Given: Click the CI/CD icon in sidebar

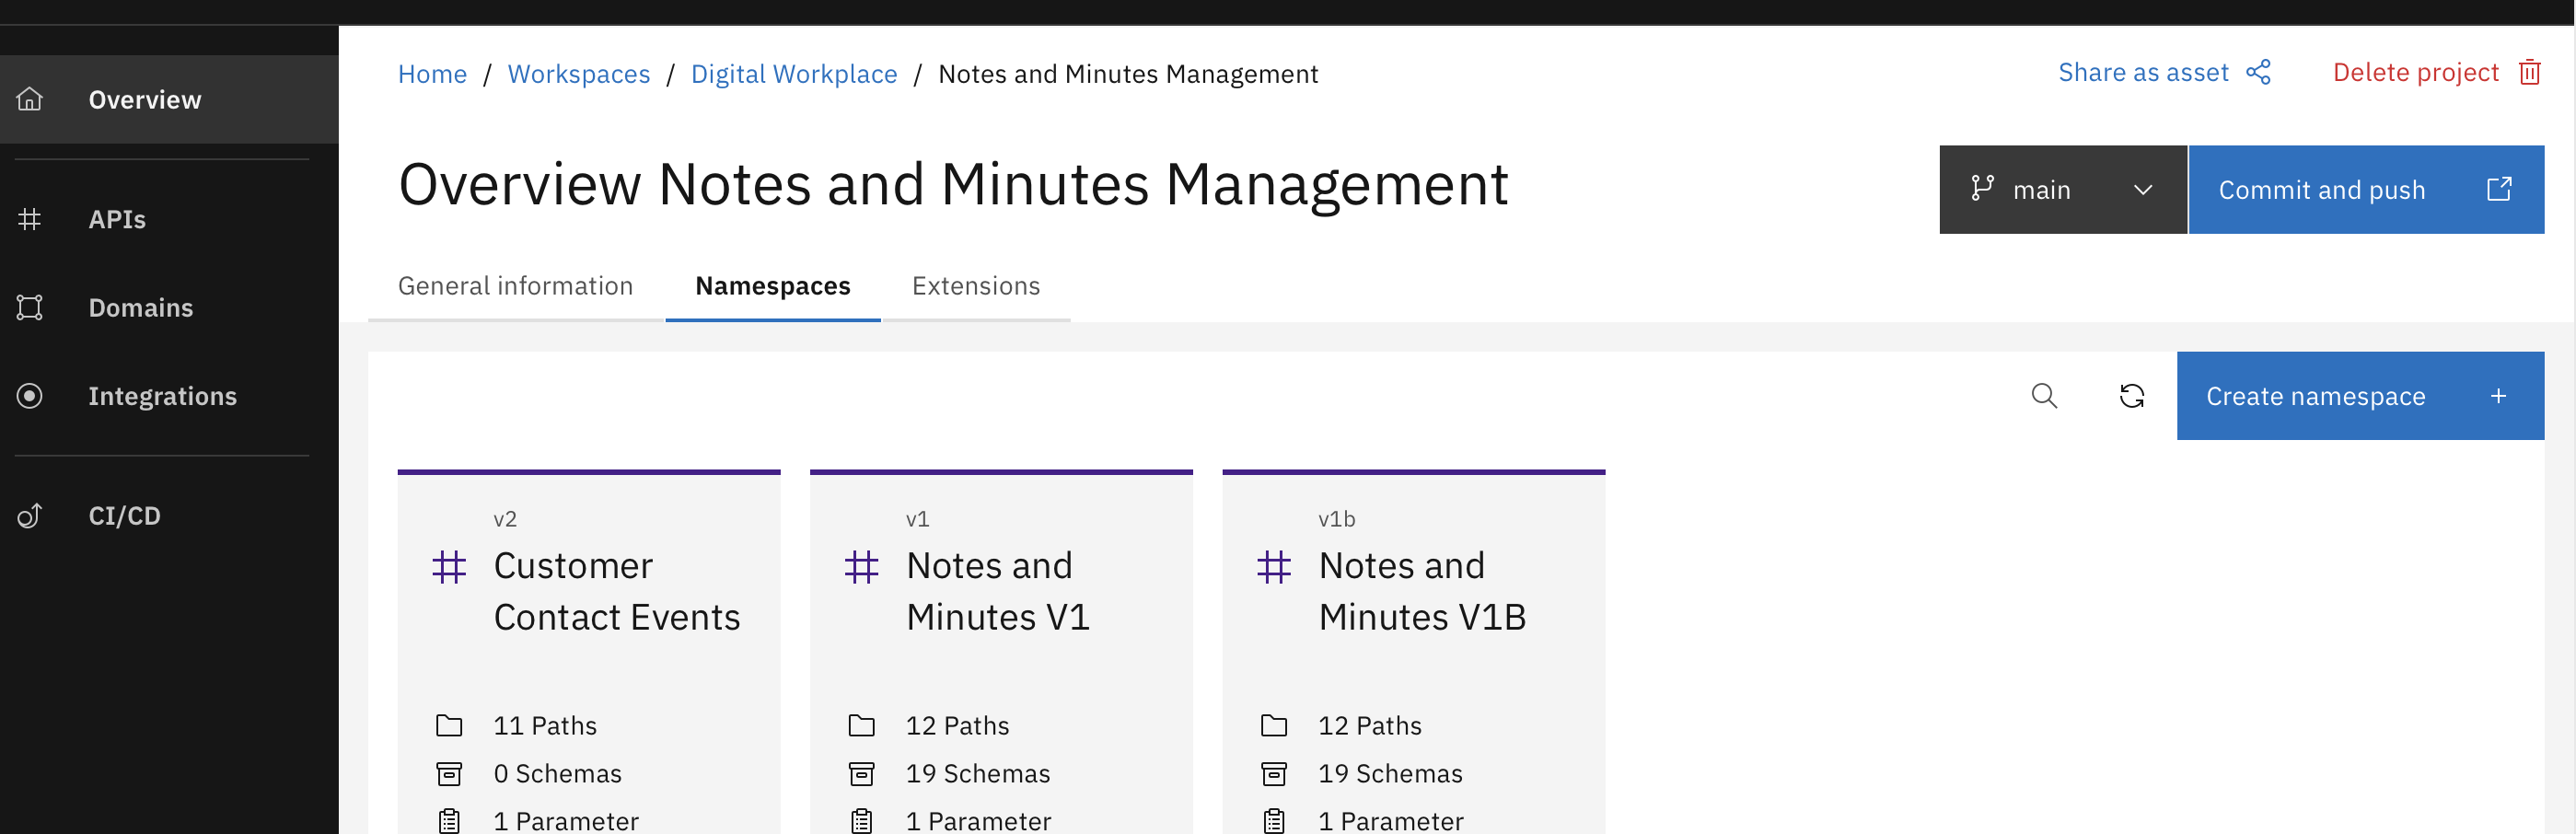Looking at the screenshot, I should (x=30, y=515).
